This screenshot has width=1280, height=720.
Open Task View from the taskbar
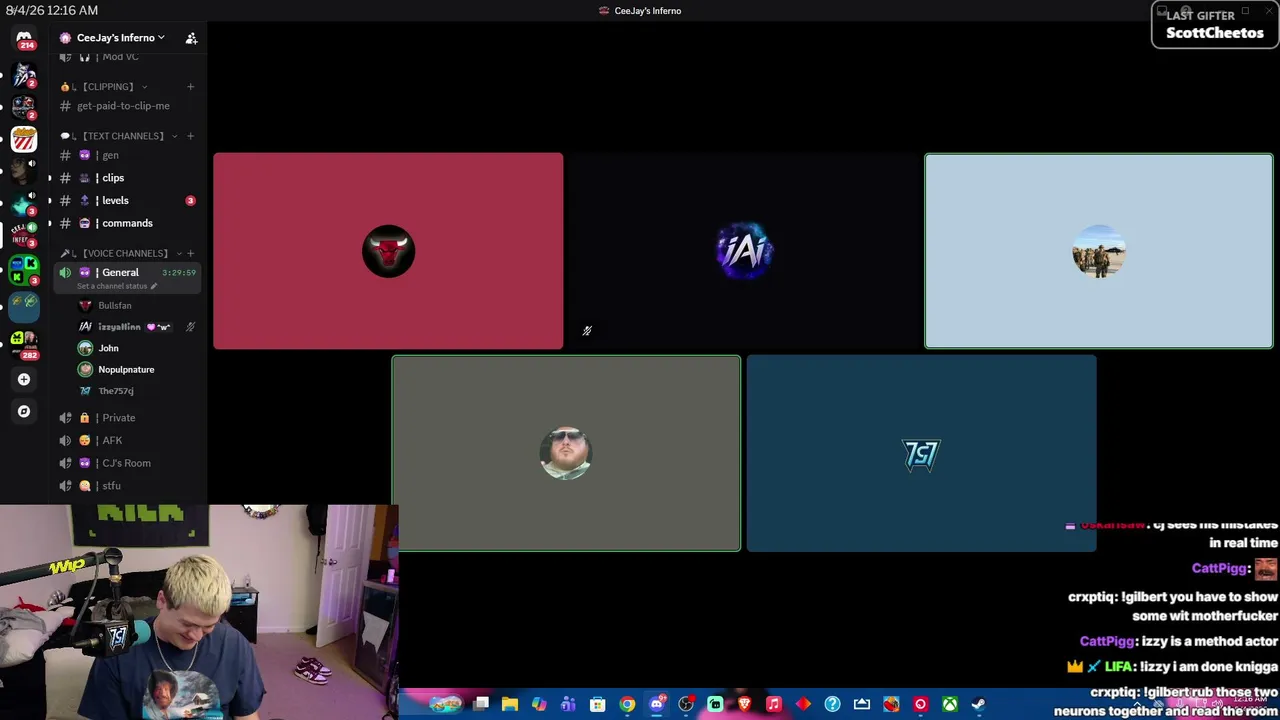pyautogui.click(x=481, y=705)
